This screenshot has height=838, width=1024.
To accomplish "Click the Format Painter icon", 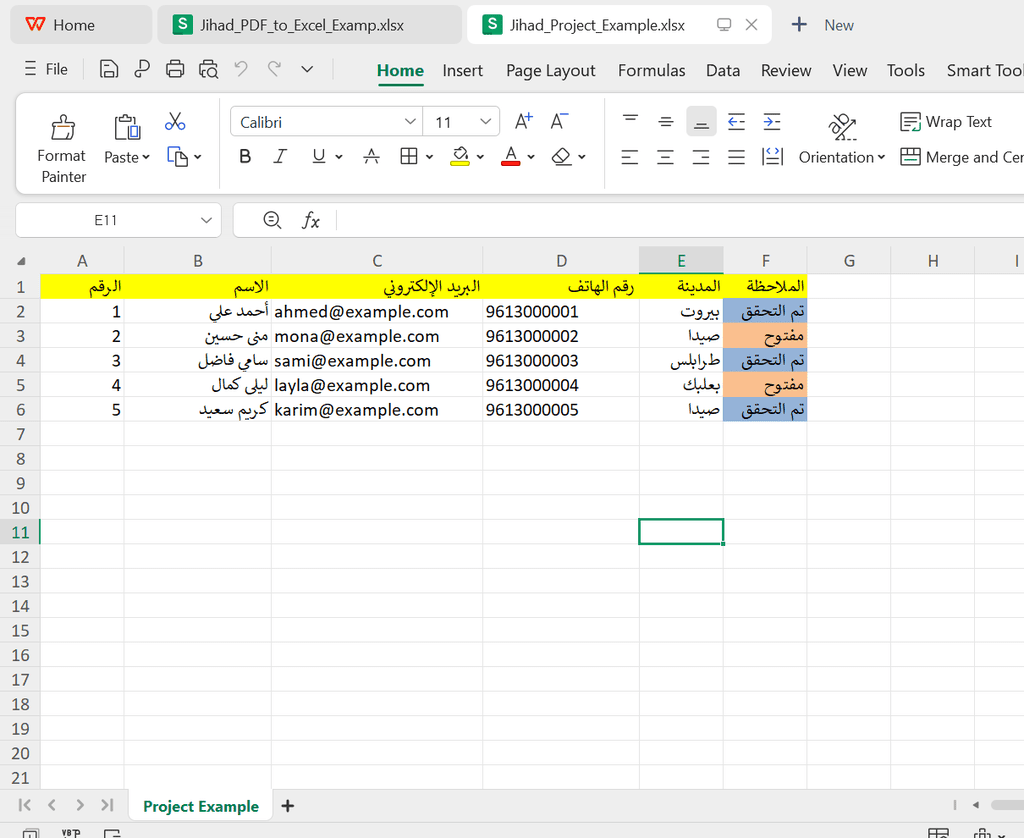I will coord(63,128).
